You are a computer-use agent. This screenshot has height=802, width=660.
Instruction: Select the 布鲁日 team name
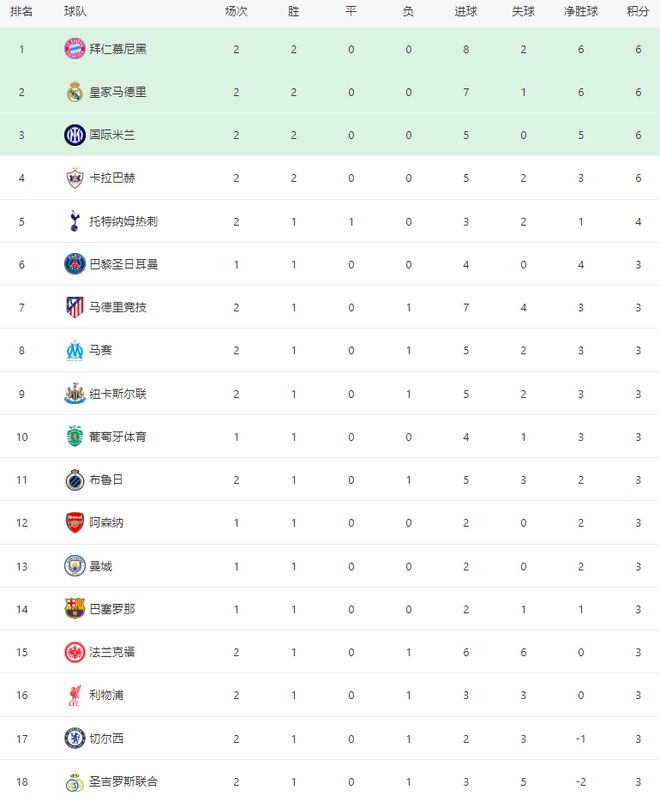106,479
